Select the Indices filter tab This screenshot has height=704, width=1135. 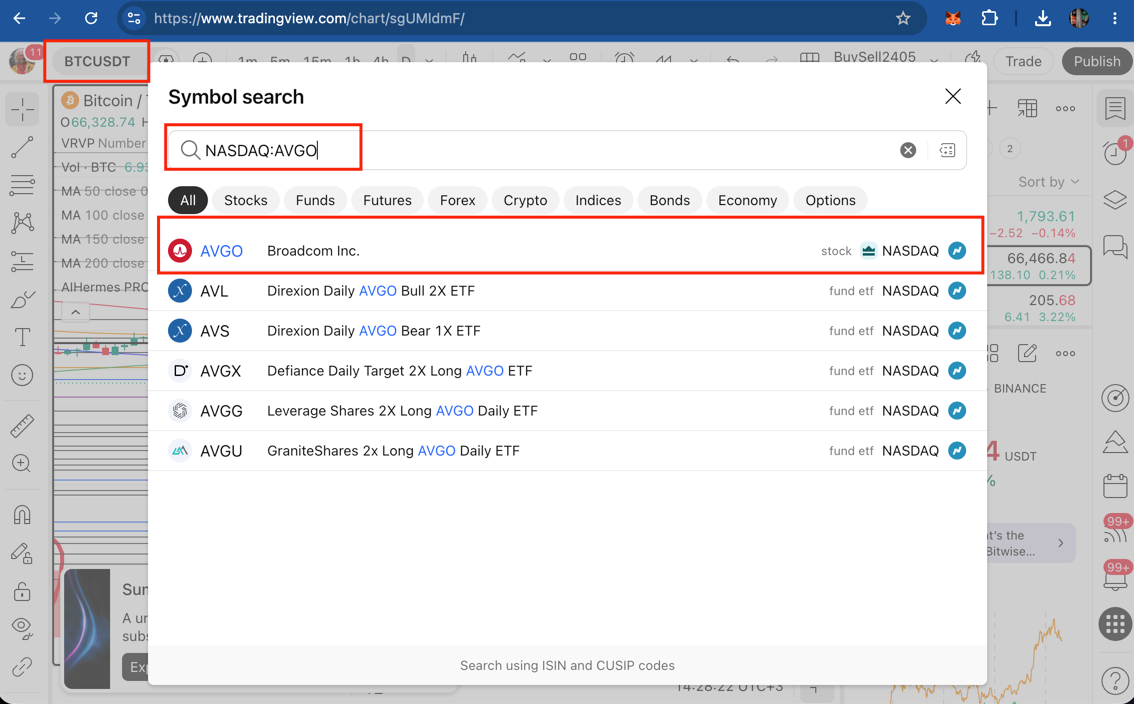pyautogui.click(x=598, y=200)
